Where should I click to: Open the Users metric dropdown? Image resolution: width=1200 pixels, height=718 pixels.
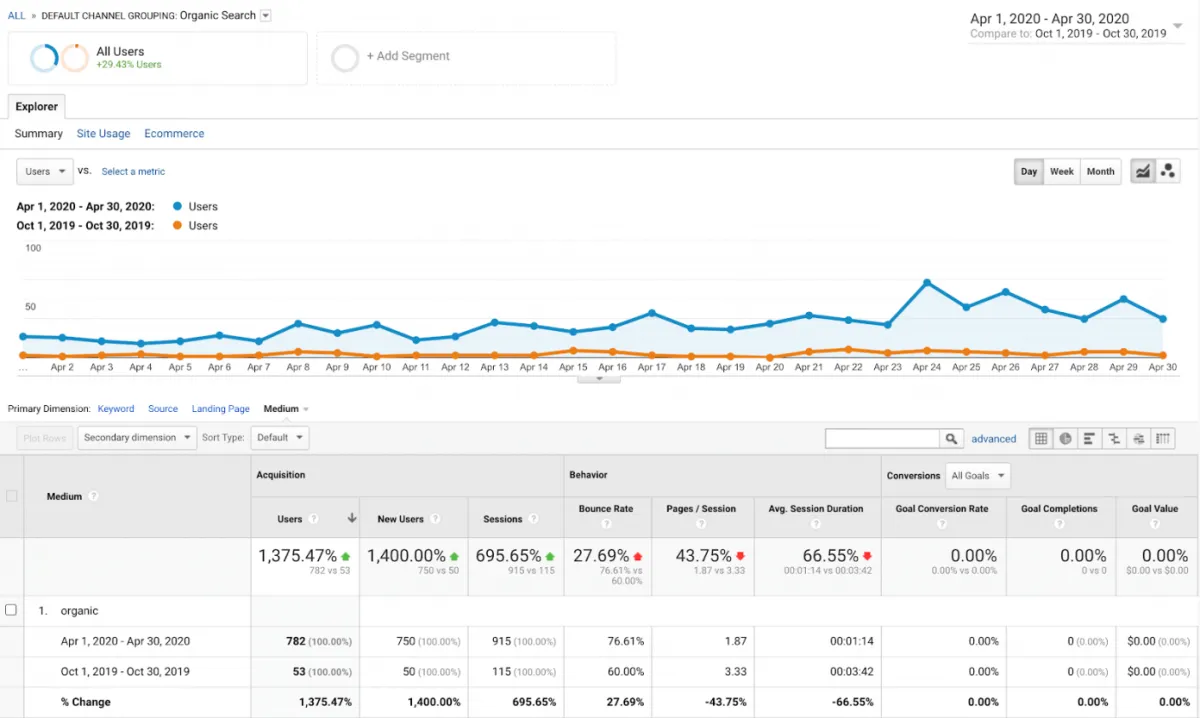(45, 171)
